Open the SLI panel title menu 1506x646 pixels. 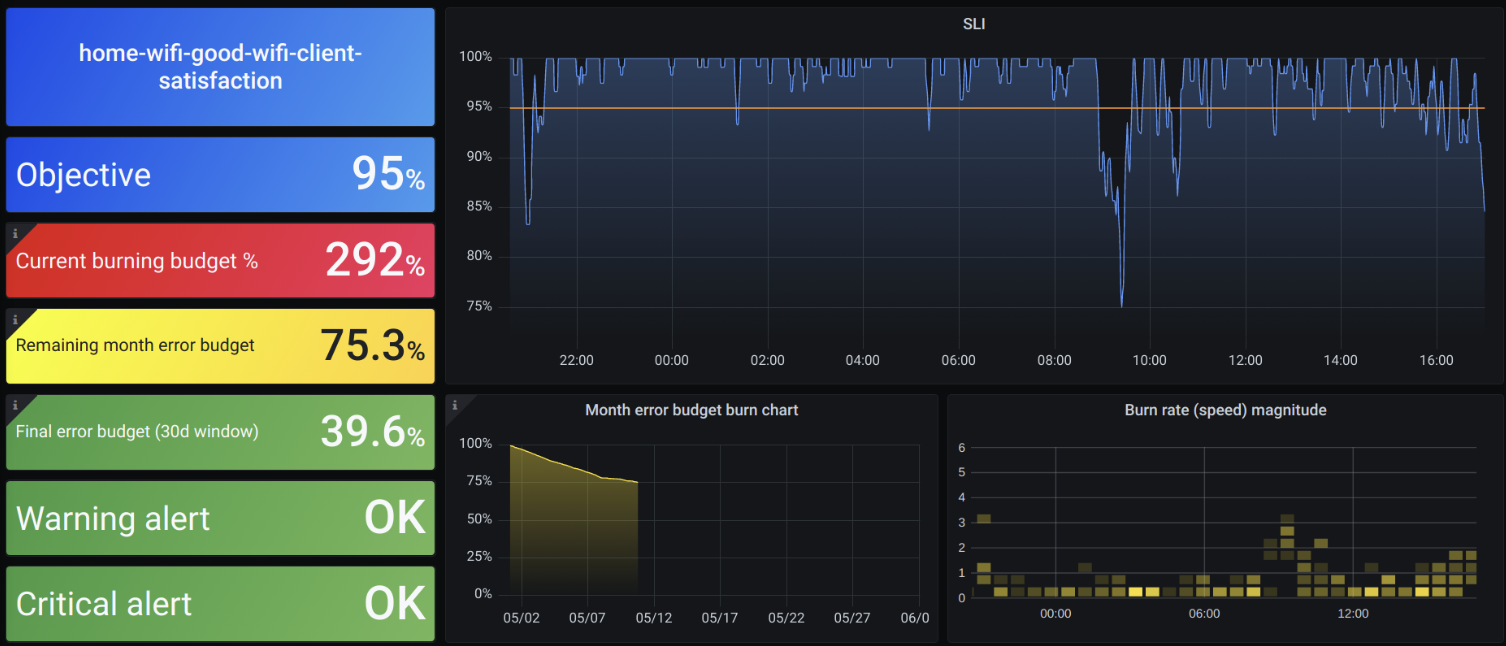pyautogui.click(x=973, y=24)
